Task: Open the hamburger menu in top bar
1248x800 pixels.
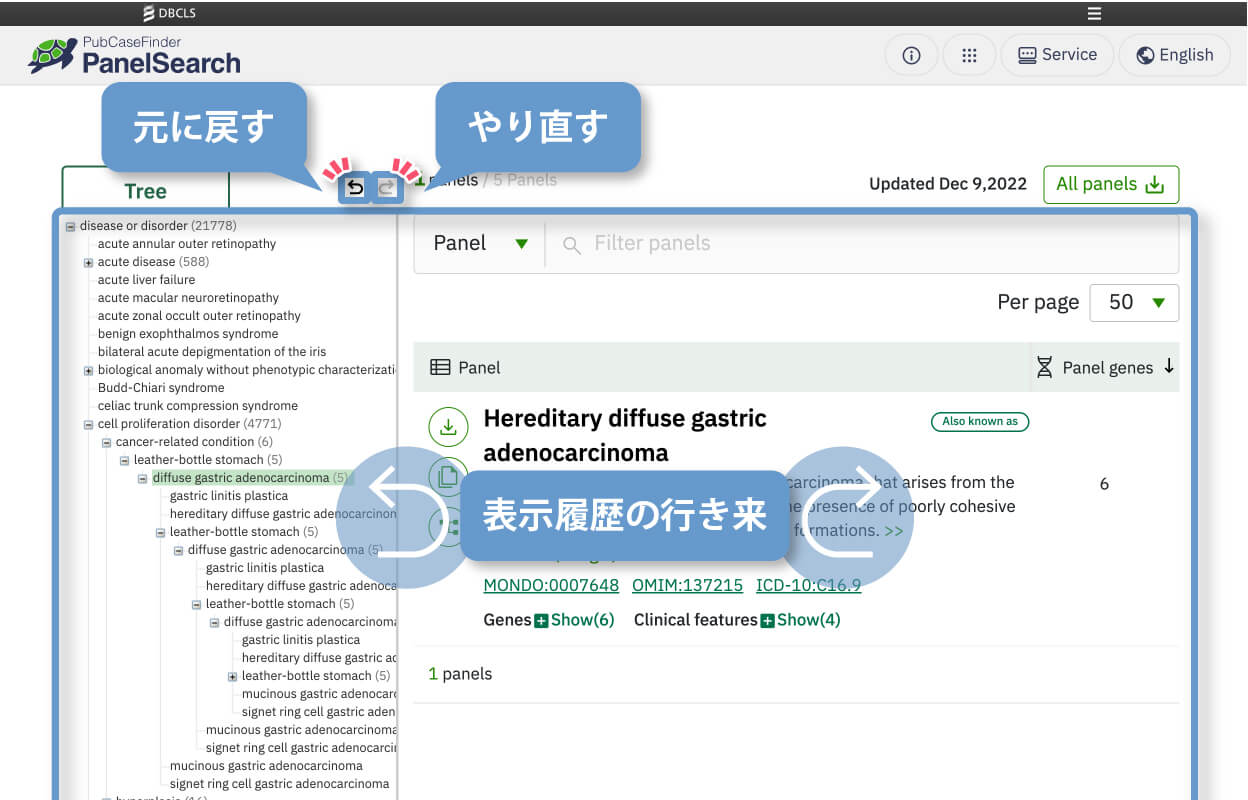Action: (1094, 13)
